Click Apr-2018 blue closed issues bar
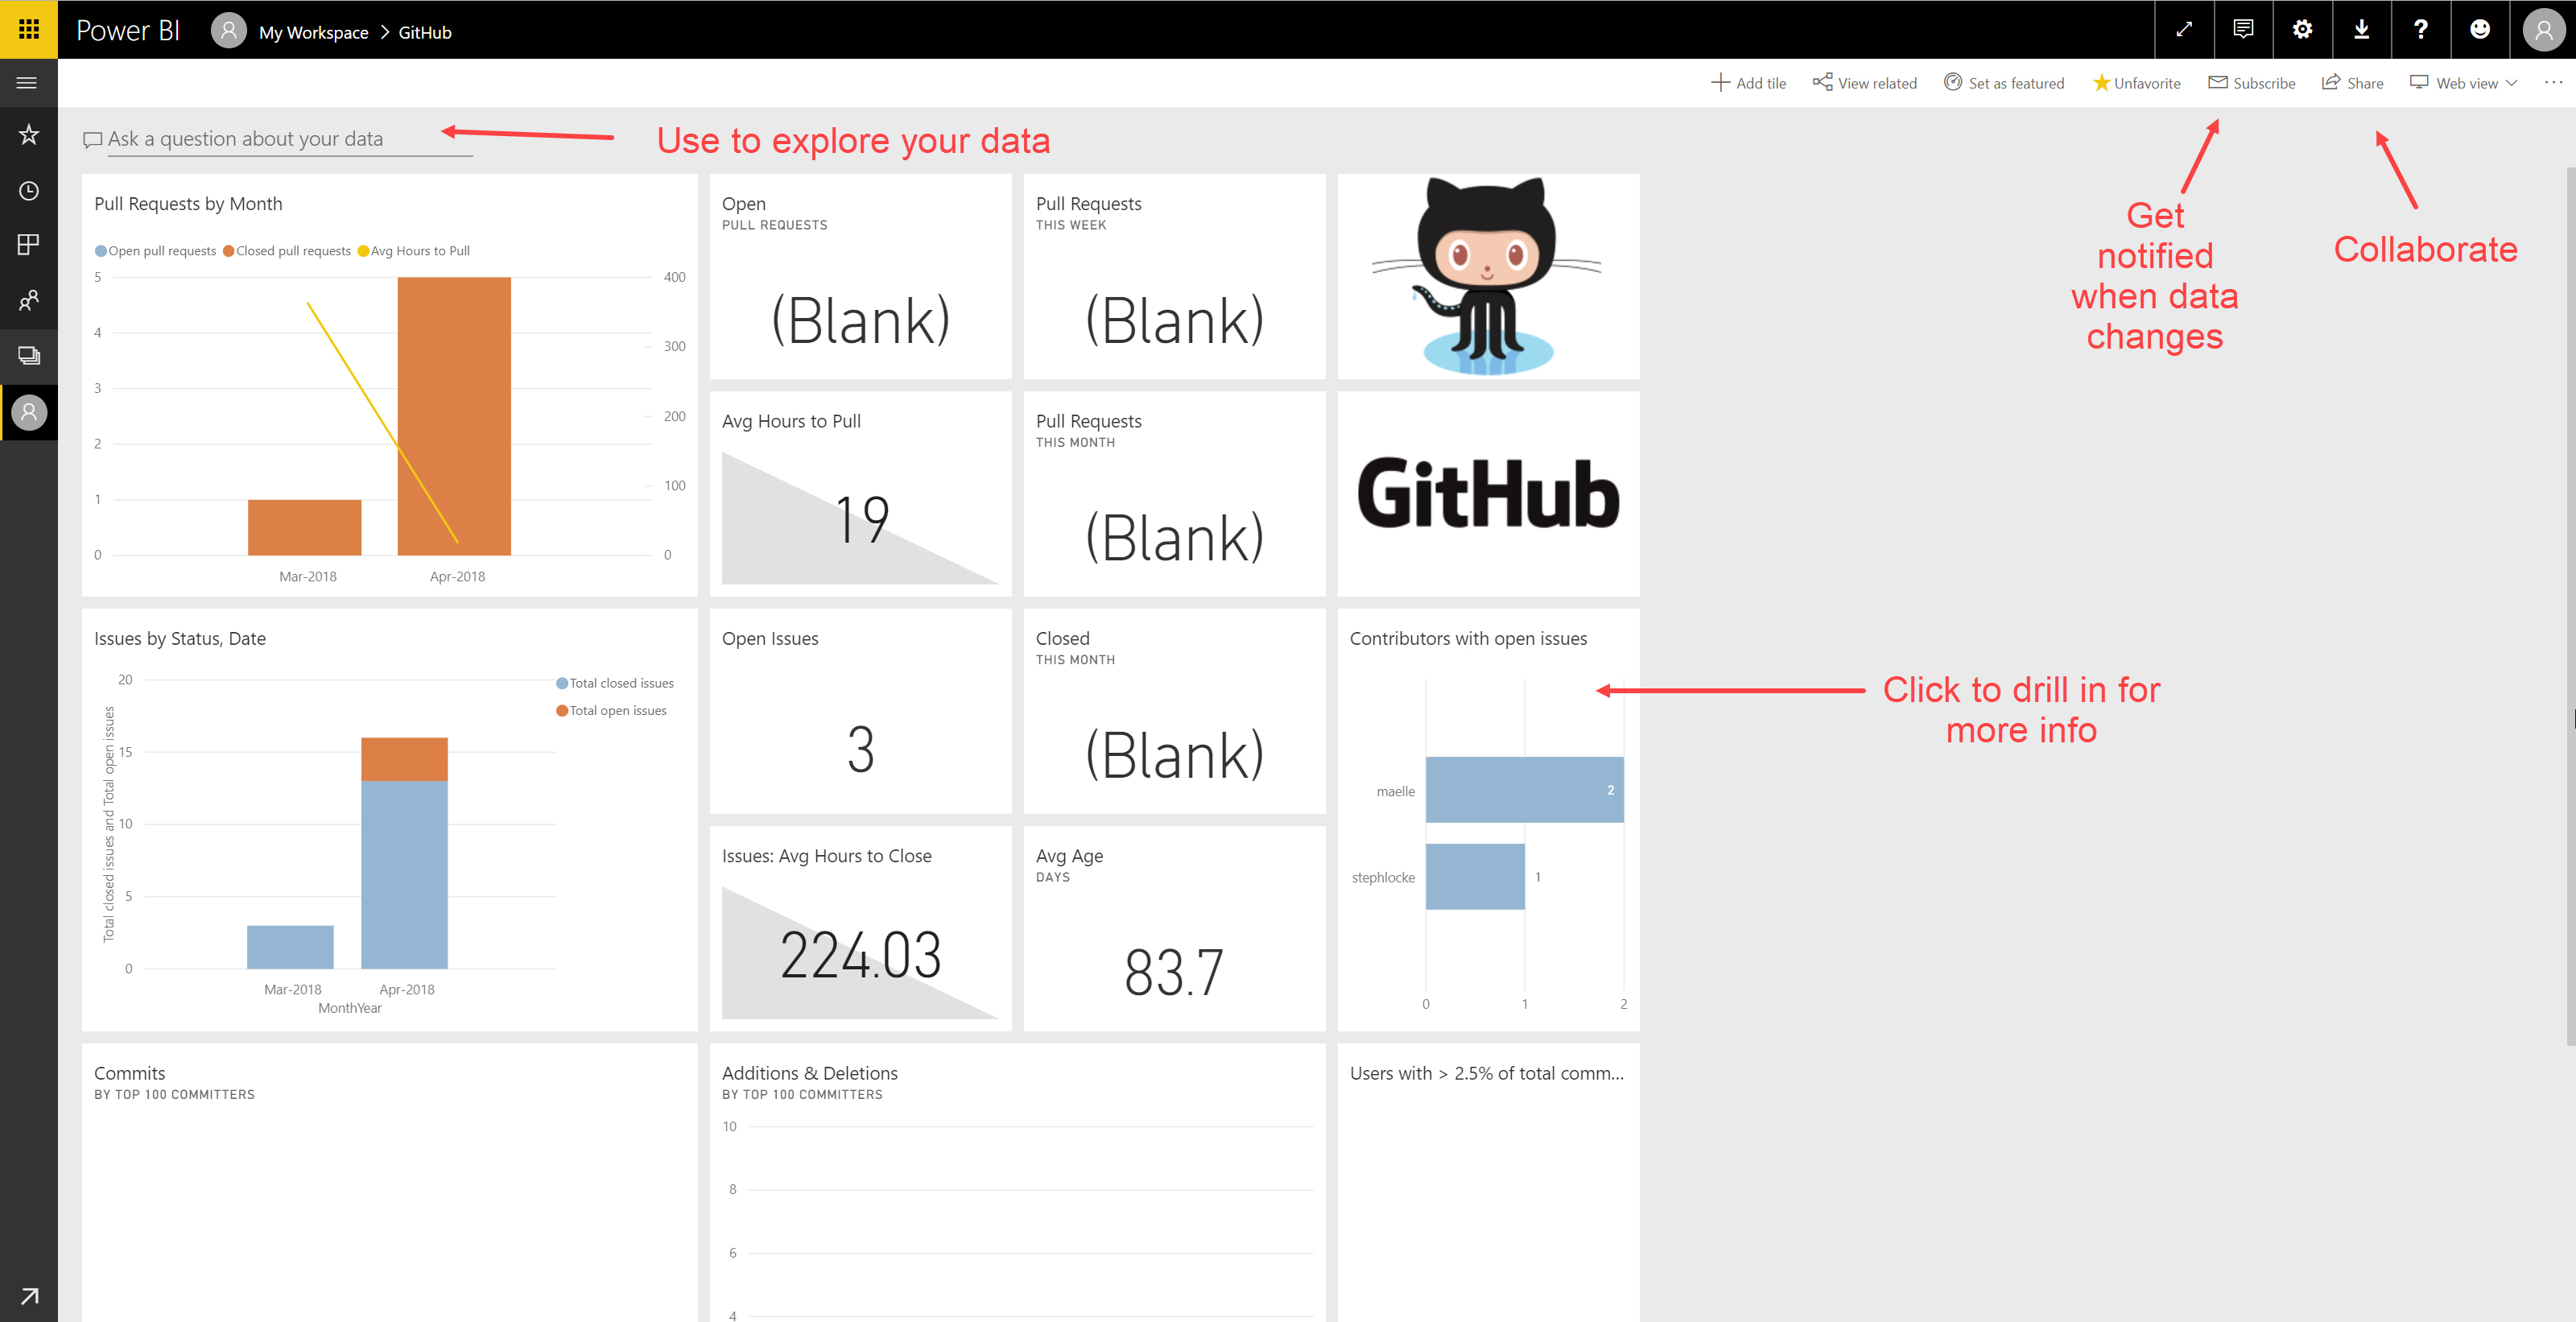 404,875
